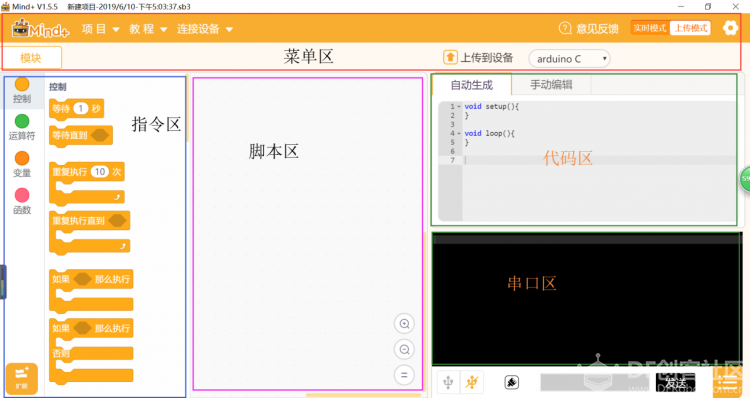This screenshot has width=750, height=398.
Task: Click the Mind+ logo
Action: tap(41, 29)
